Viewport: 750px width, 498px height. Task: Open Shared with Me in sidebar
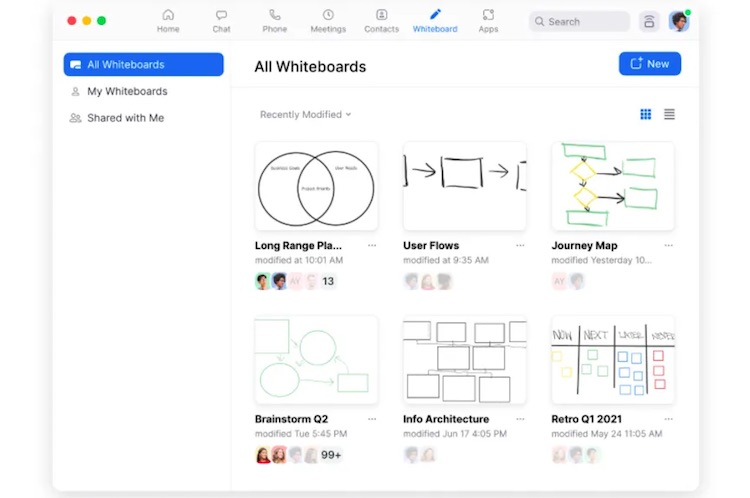[125, 118]
